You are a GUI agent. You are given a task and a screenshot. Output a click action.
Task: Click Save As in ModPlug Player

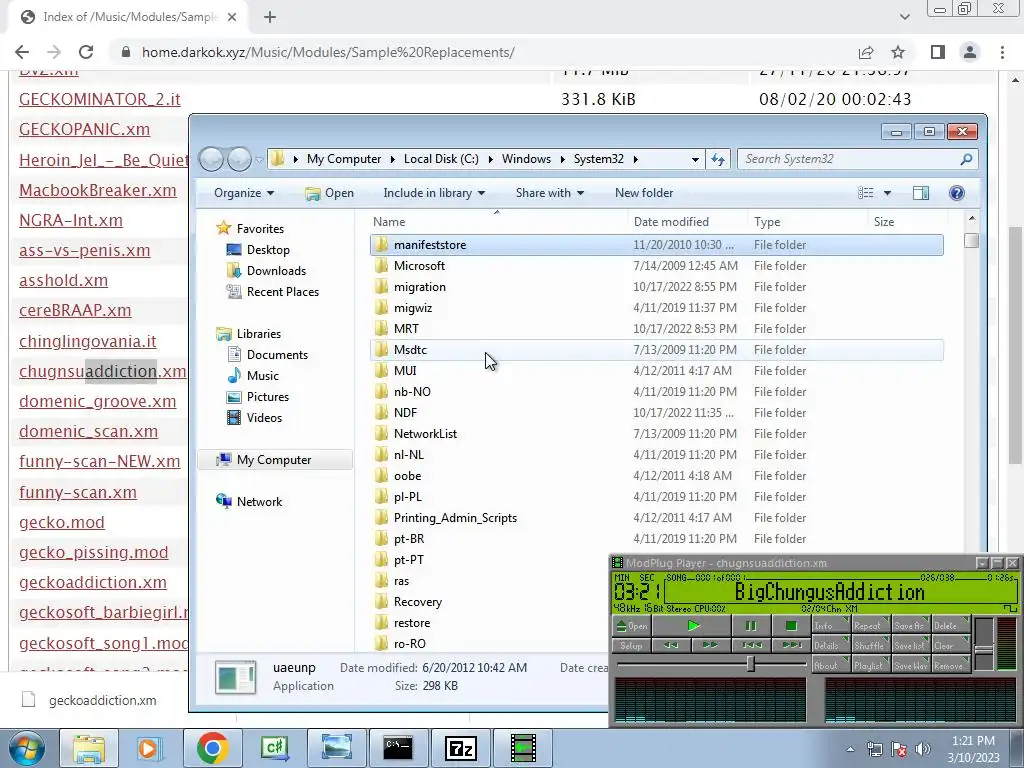point(910,626)
